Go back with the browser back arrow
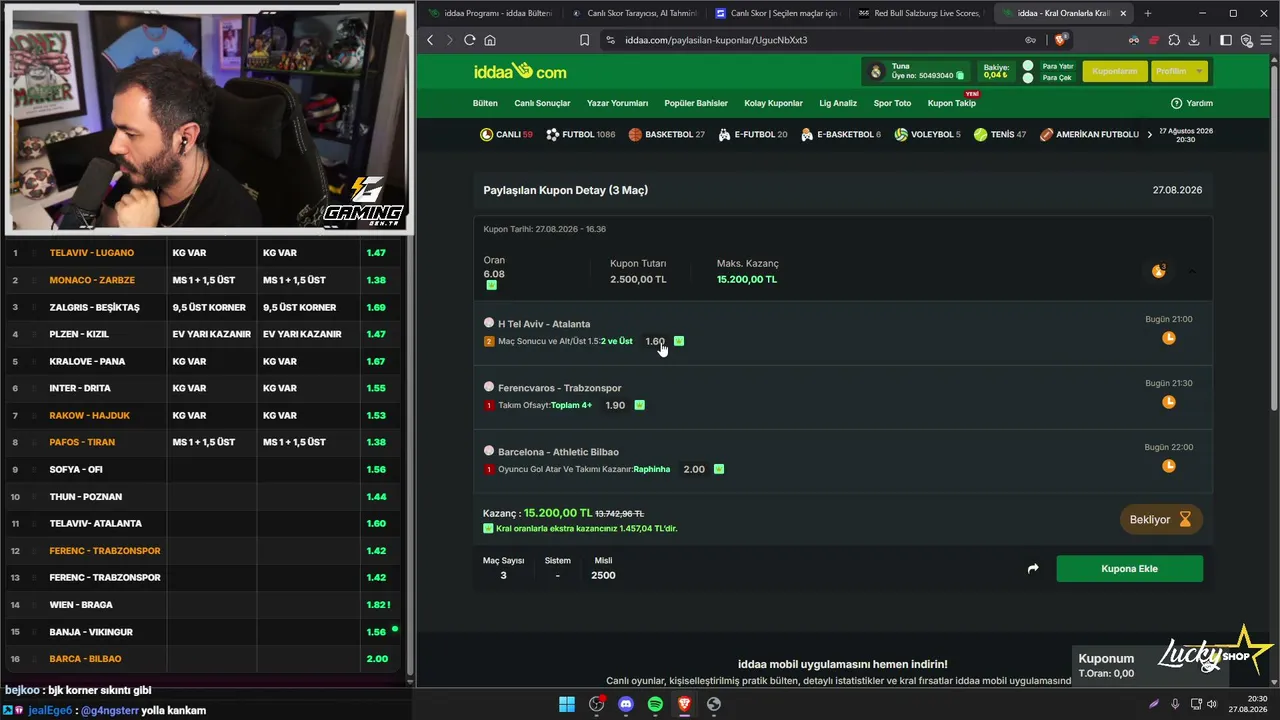This screenshot has height=720, width=1280. (x=430, y=40)
